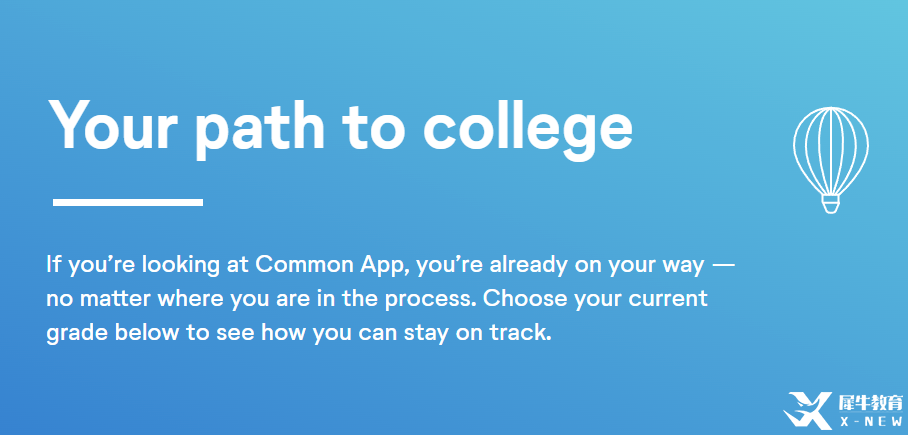Click the X-NEW bird logo watermark
The height and width of the screenshot is (435, 908).
pos(807,411)
